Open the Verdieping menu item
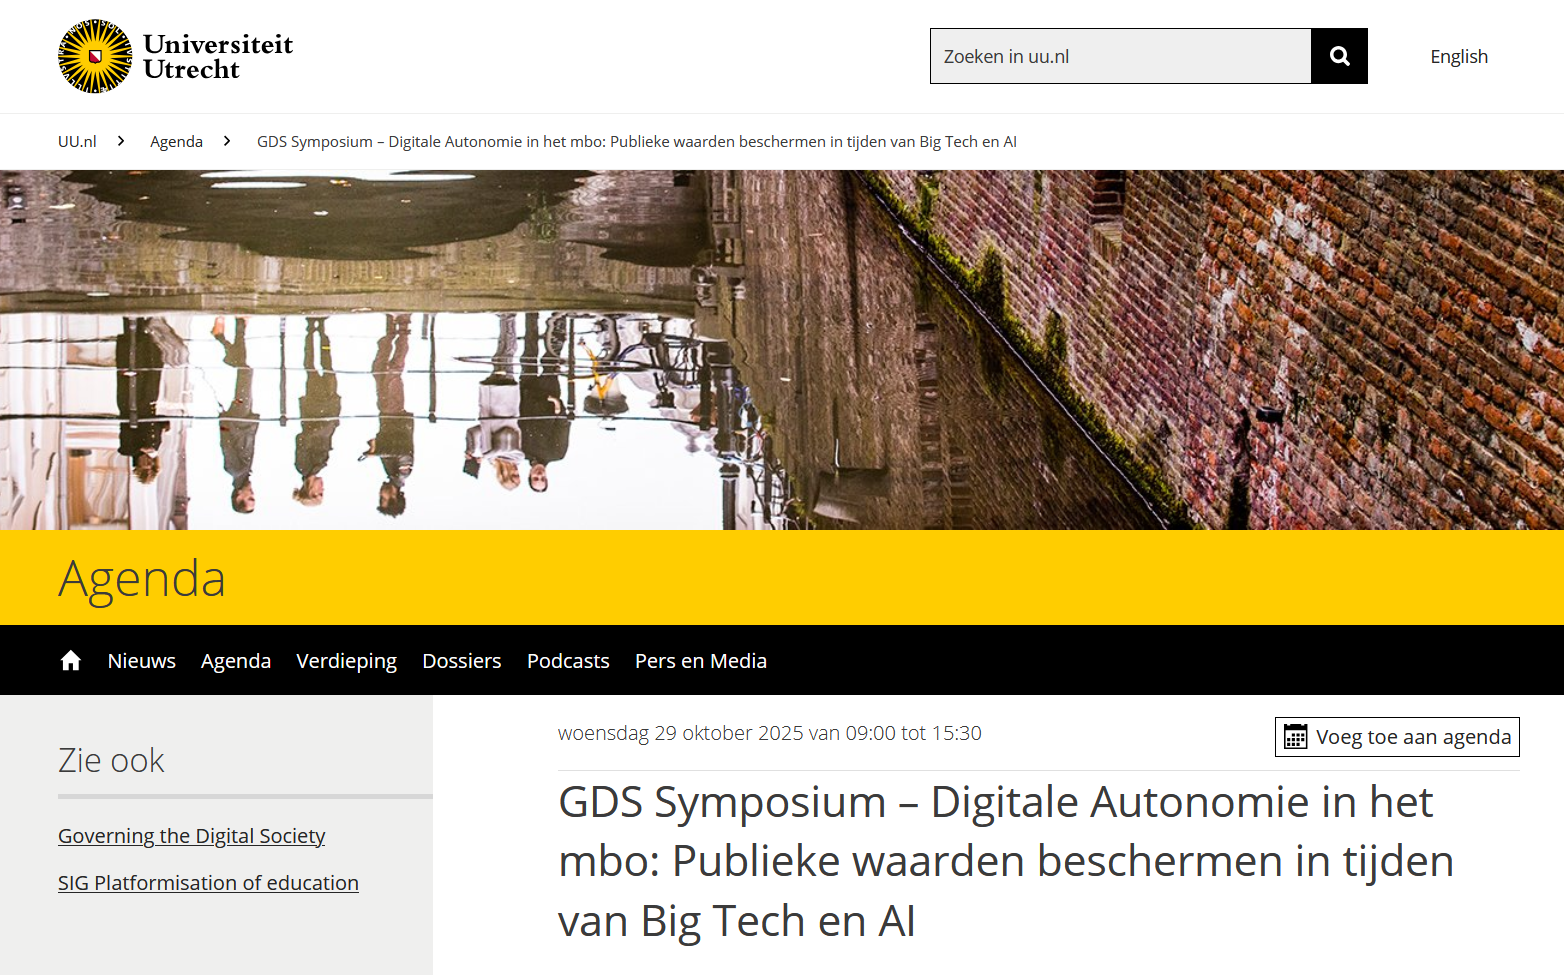Image resolution: width=1564 pixels, height=975 pixels. point(347,661)
